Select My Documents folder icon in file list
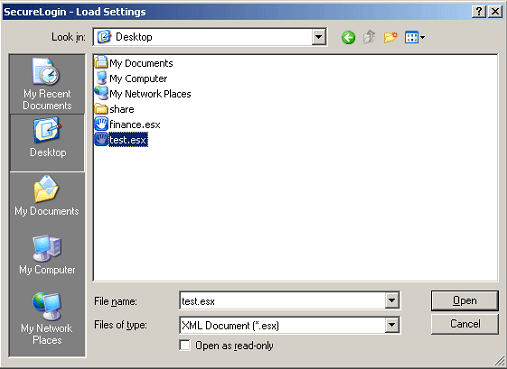The width and height of the screenshot is (507, 369). 101,62
